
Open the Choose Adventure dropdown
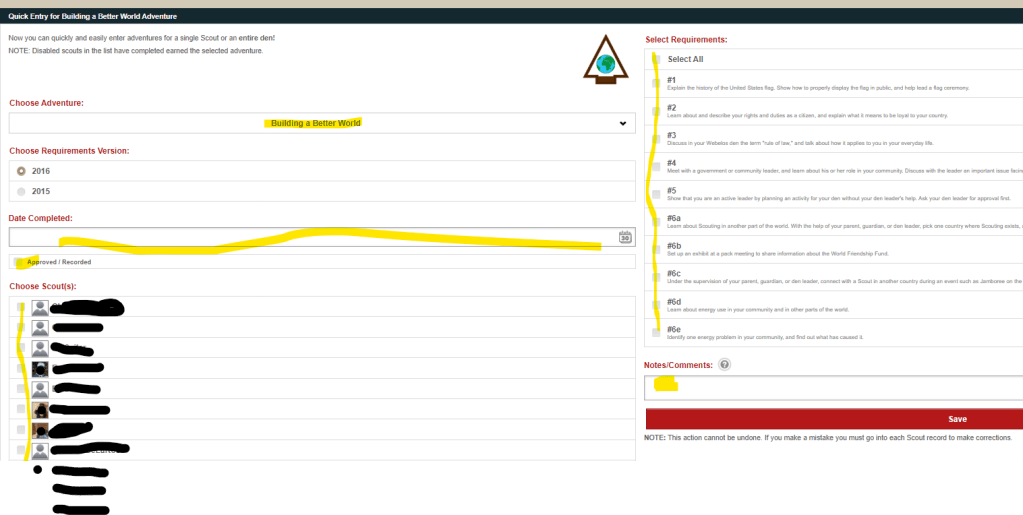point(320,123)
